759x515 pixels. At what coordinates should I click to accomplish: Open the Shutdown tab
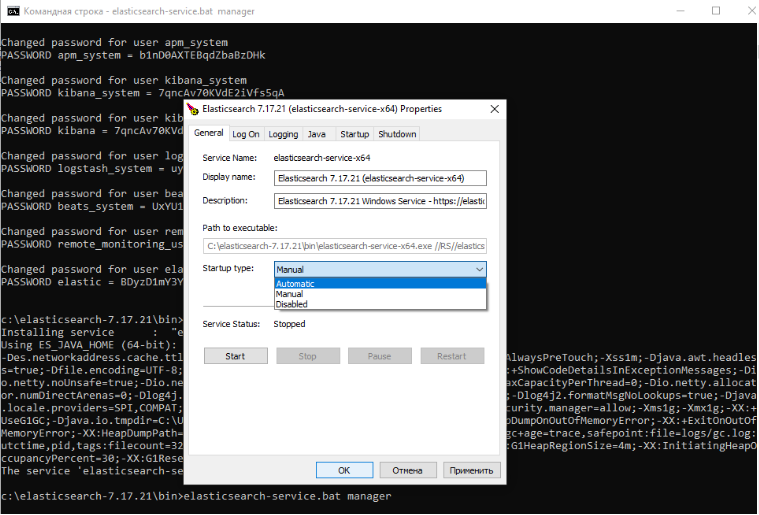tap(397, 134)
